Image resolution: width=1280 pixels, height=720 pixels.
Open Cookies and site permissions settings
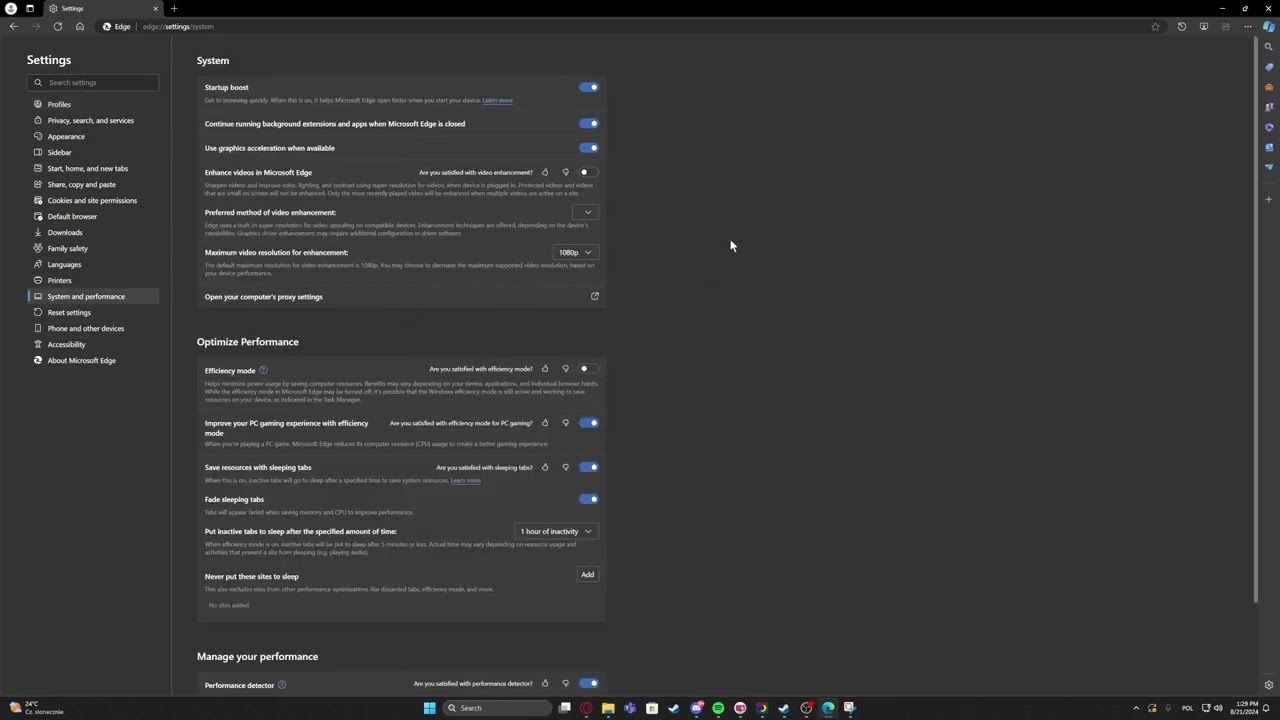(x=93, y=200)
